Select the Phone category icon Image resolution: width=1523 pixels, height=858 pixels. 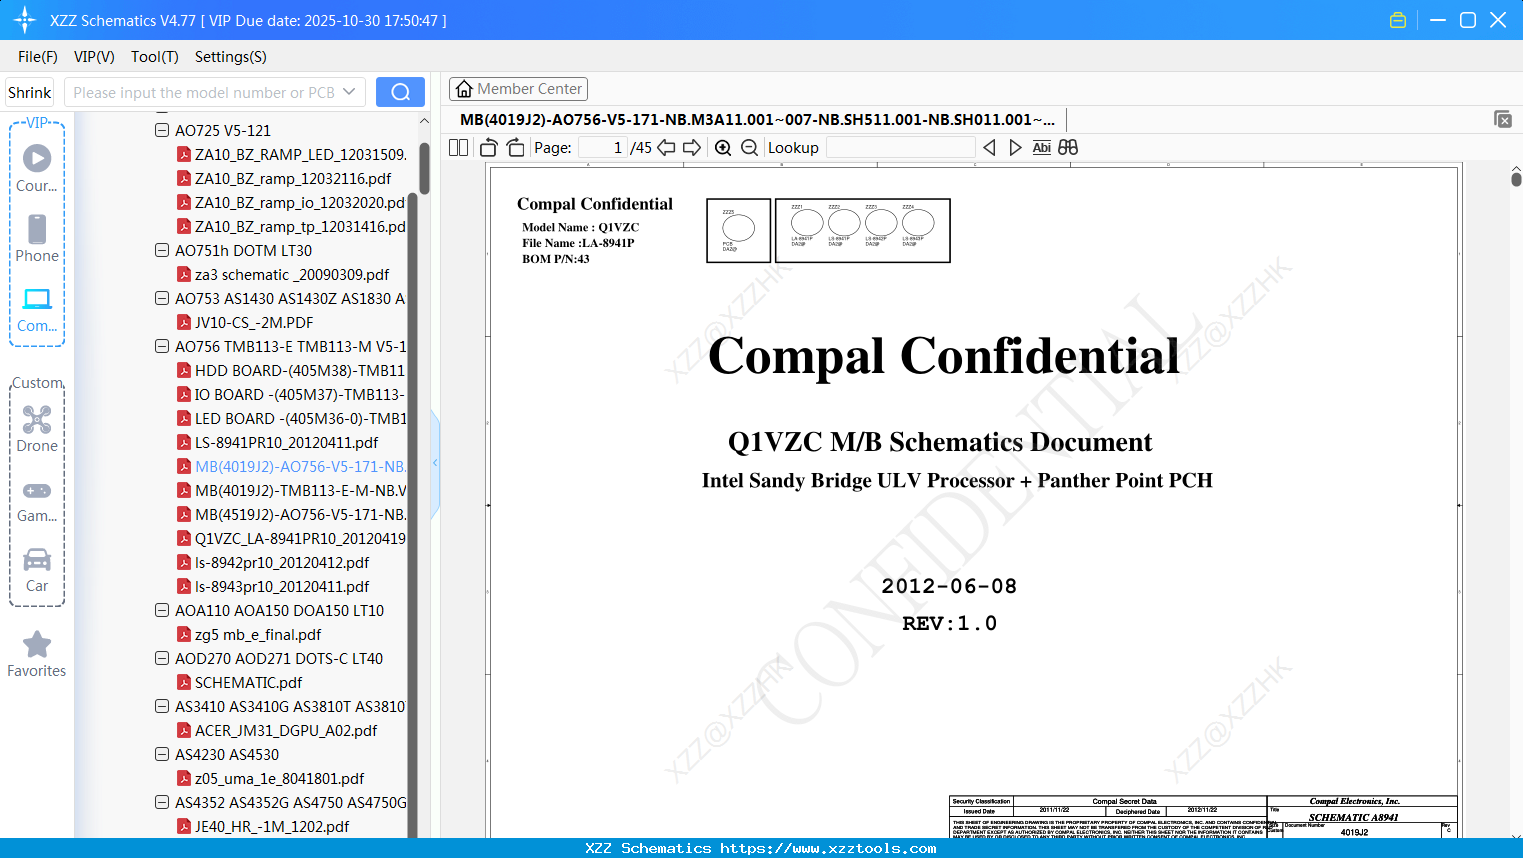pyautogui.click(x=37, y=238)
